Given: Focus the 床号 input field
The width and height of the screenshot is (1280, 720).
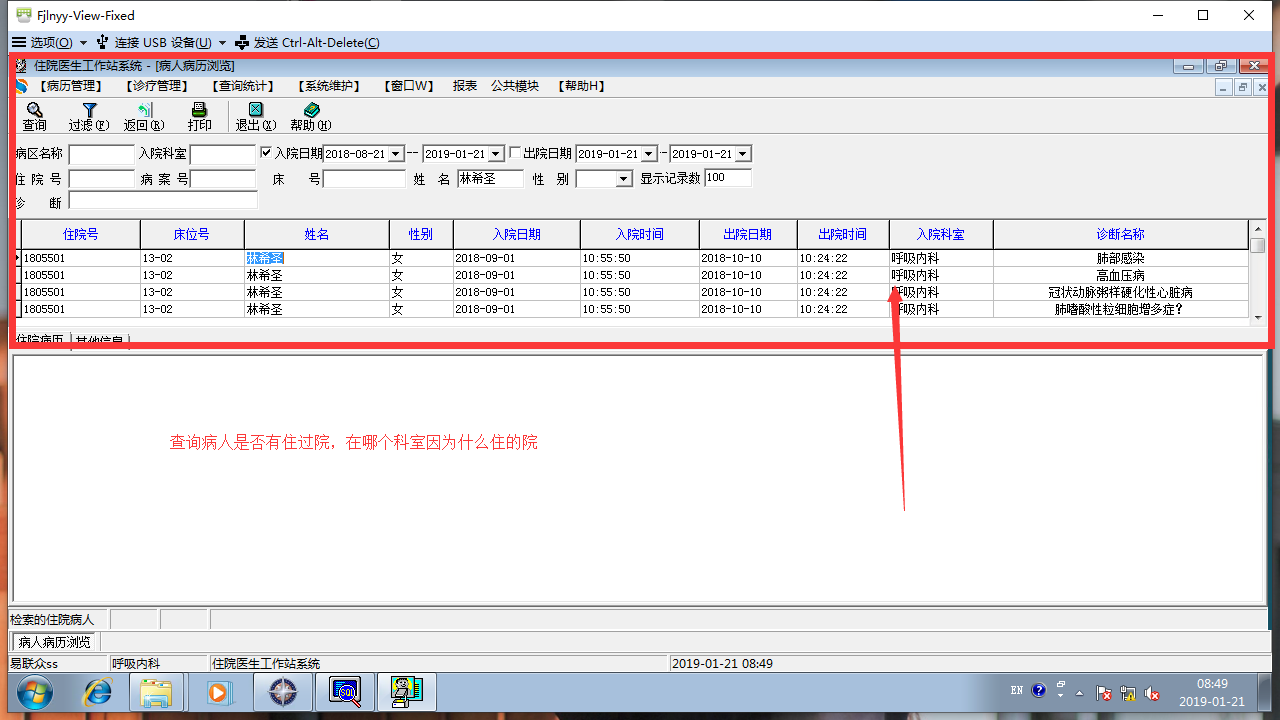Looking at the screenshot, I should (x=364, y=179).
